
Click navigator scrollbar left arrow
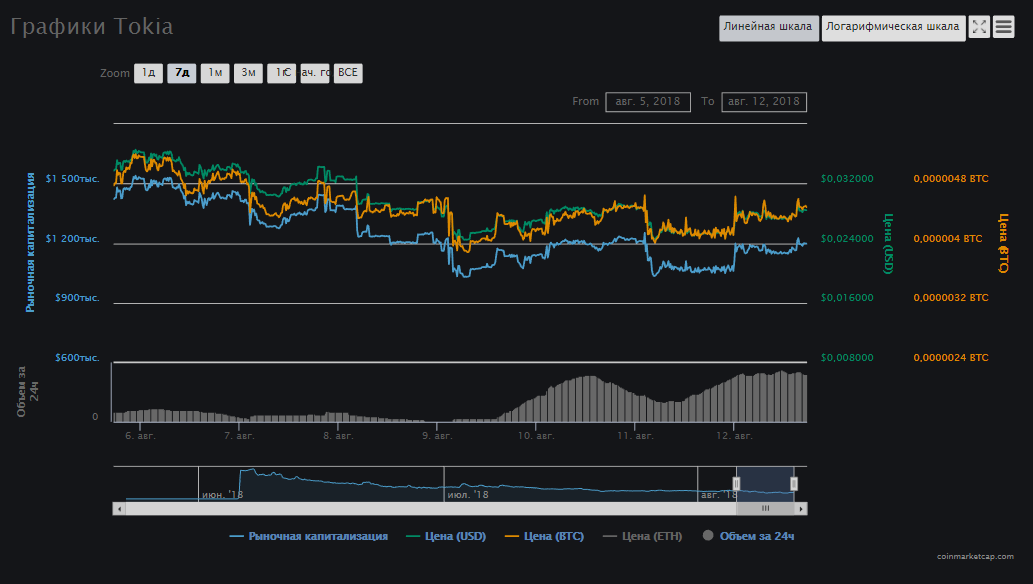(x=119, y=509)
